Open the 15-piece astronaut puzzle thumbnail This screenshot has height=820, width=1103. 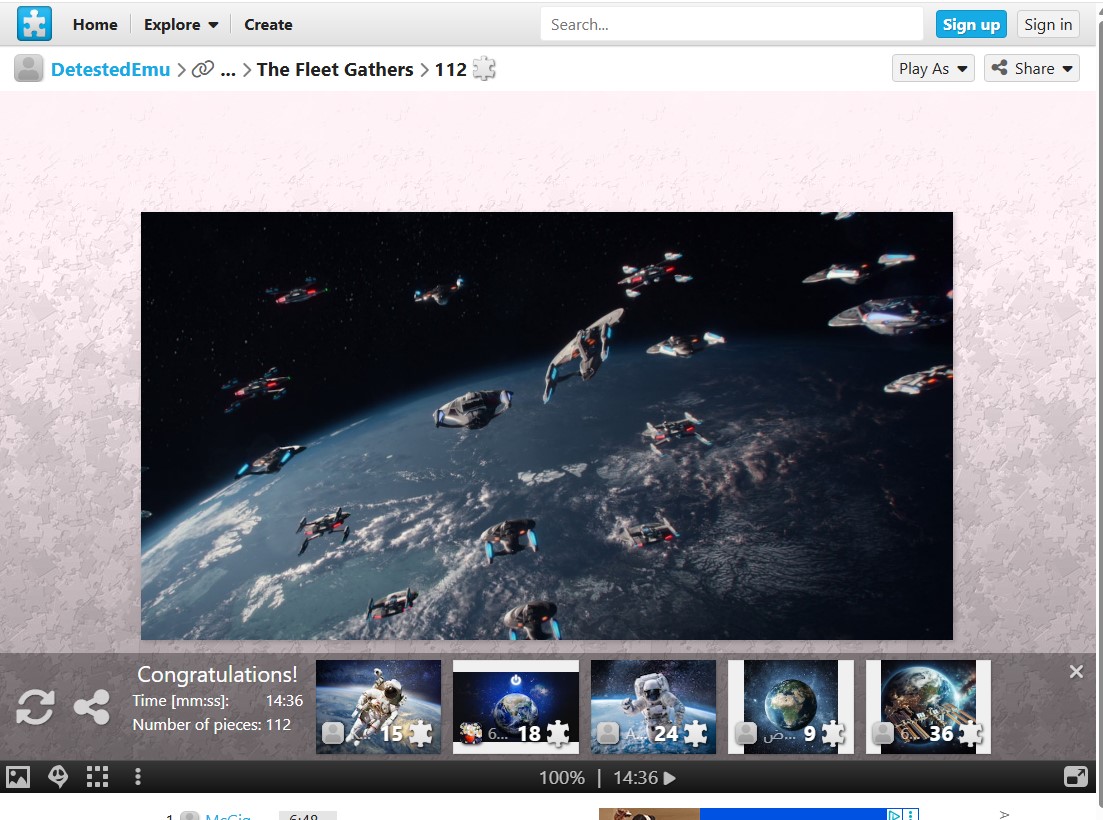point(378,706)
